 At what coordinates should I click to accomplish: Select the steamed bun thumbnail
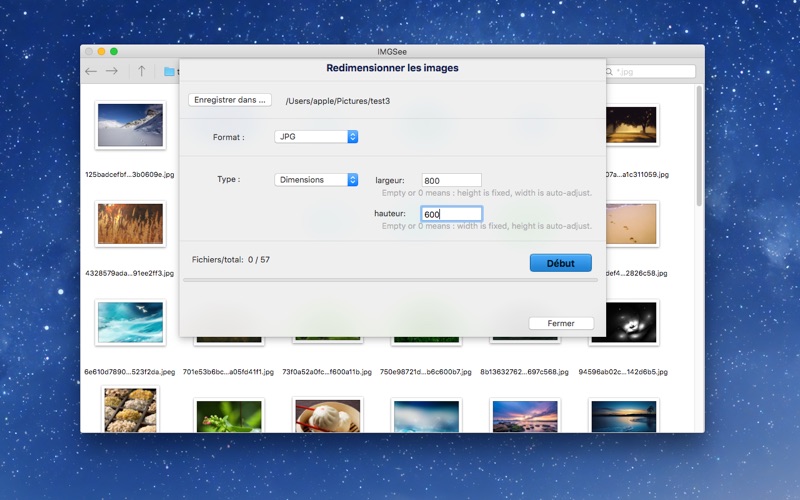click(x=328, y=415)
